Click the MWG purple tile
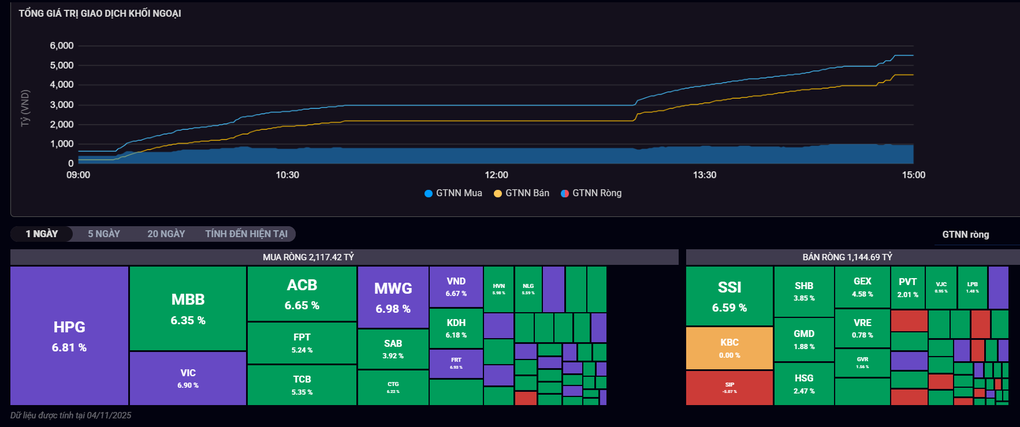 coord(393,297)
